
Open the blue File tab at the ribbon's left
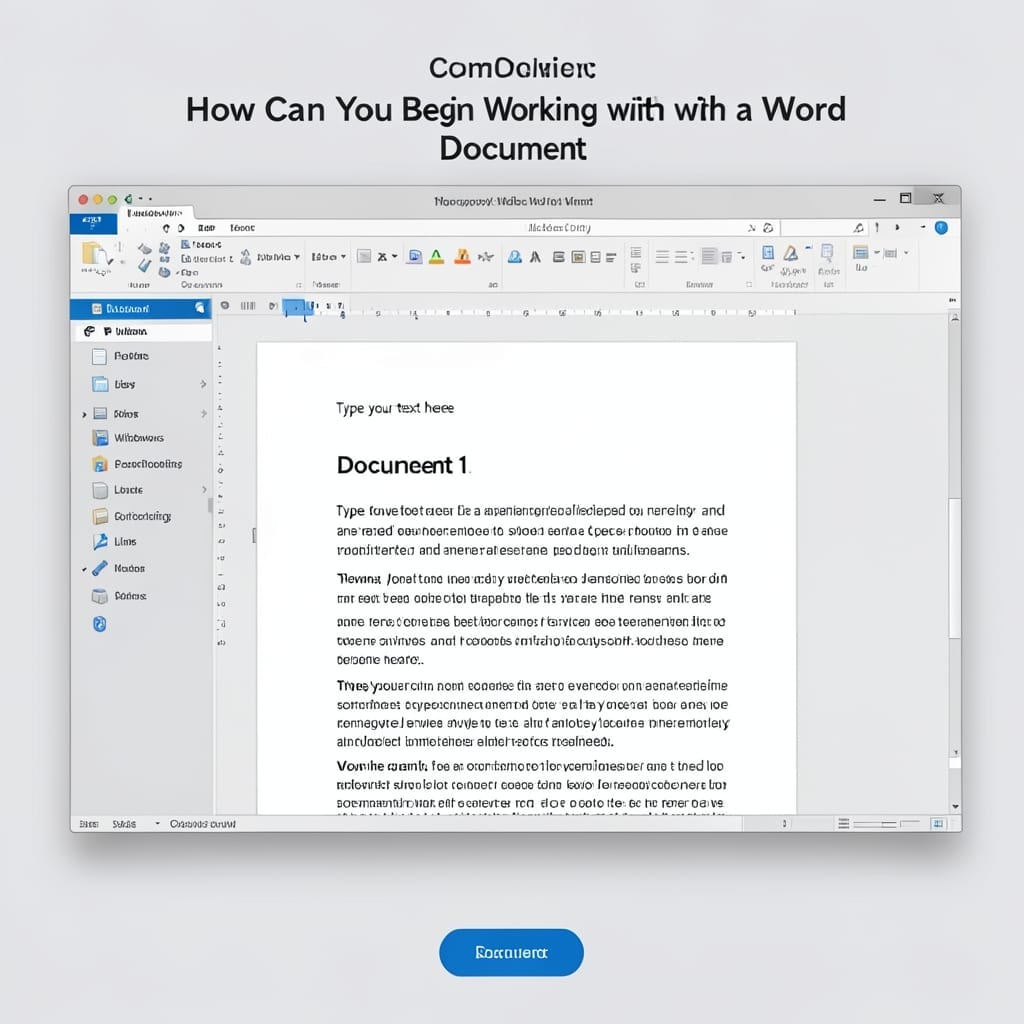93,223
